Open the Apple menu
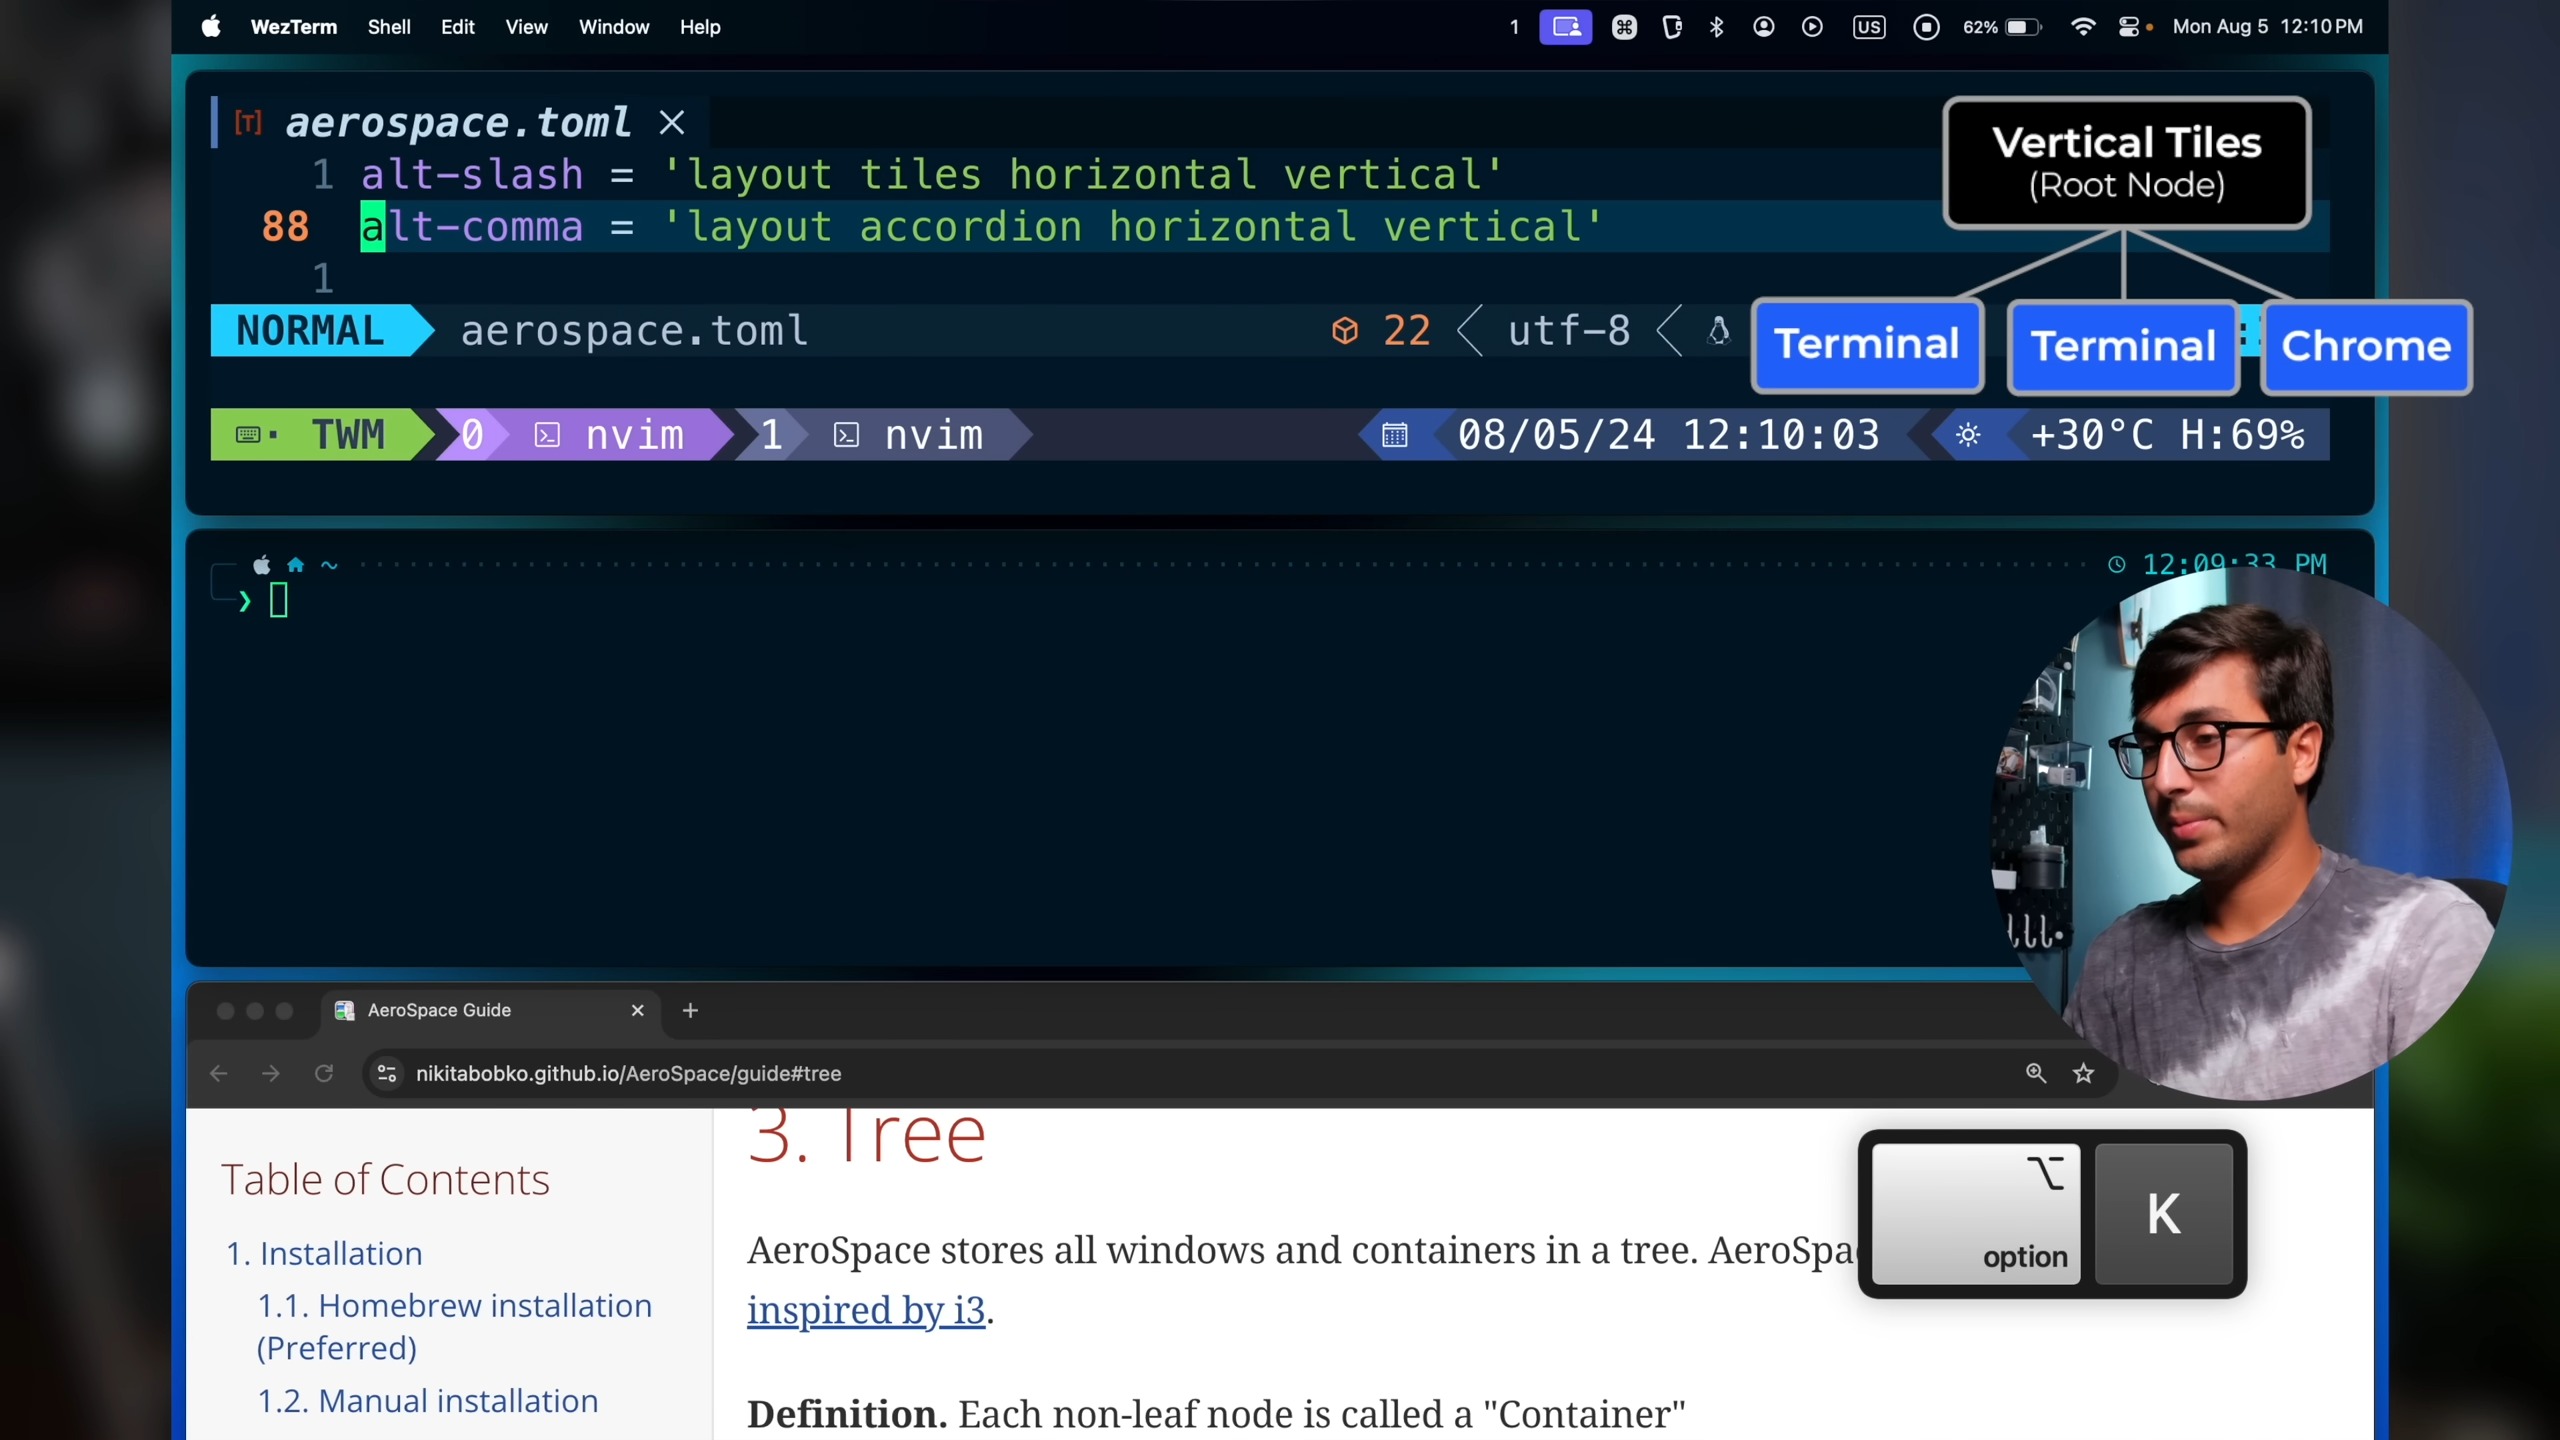The image size is (2560, 1440). coord(211,27)
